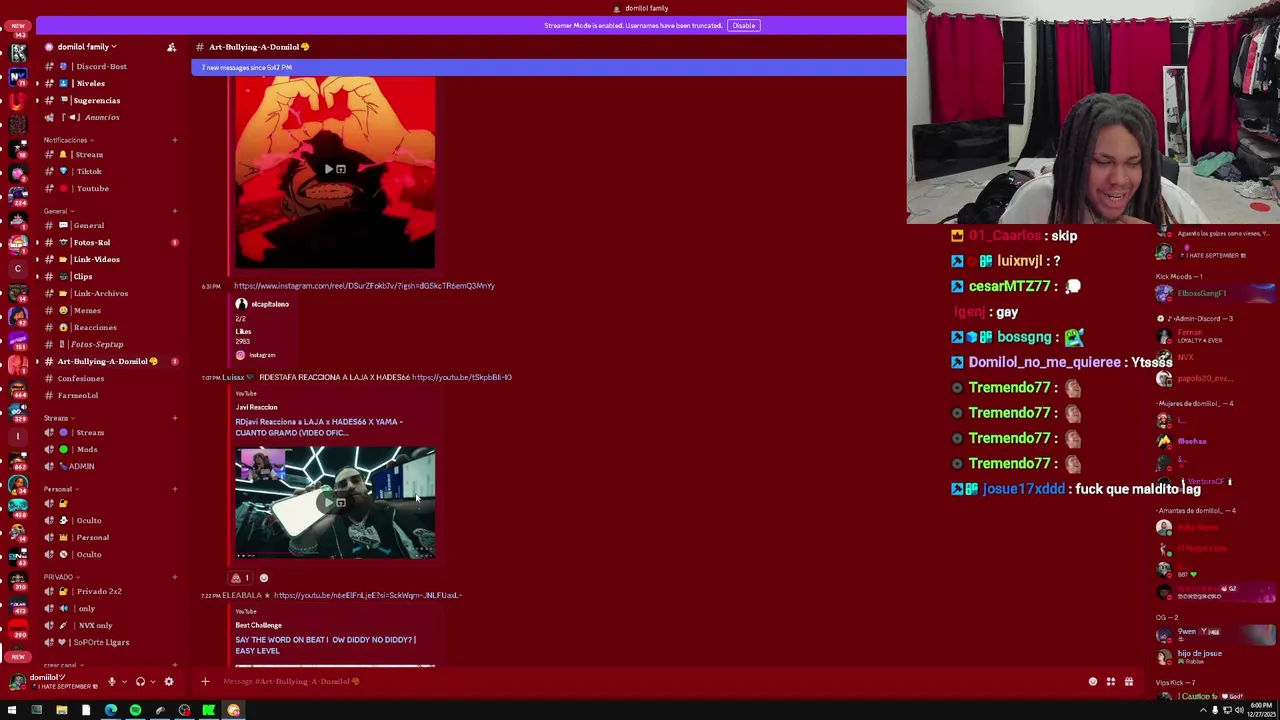Screen dimensions: 1280x720
Task: Open SAY THE WORD ON BEAT video title
Action: tap(325, 645)
